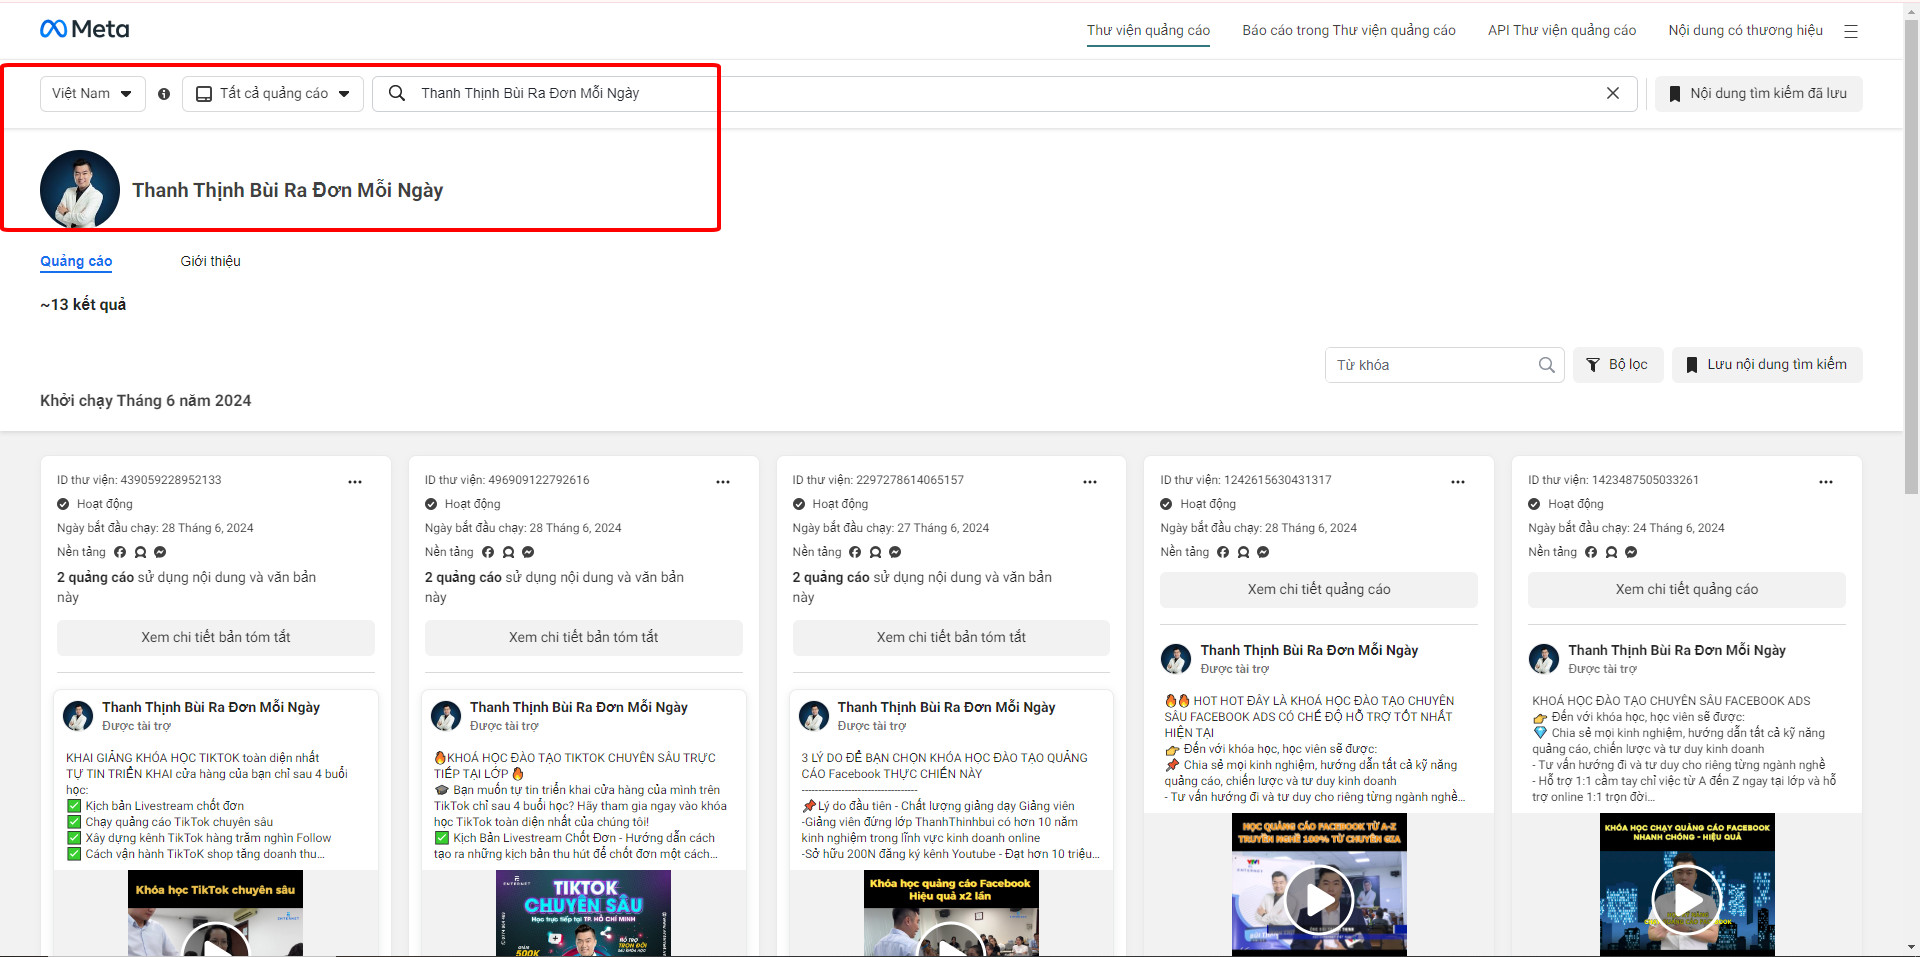This screenshot has height=957, width=1920.
Task: Open the Việt Nam country dropdown
Action: click(x=92, y=94)
